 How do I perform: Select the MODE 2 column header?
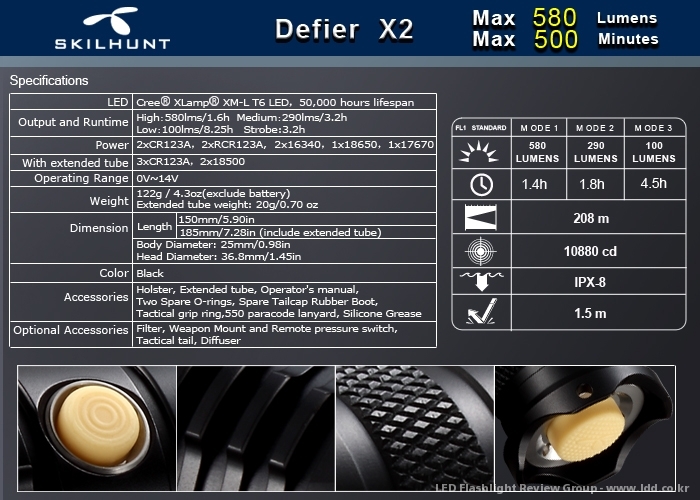pos(595,128)
